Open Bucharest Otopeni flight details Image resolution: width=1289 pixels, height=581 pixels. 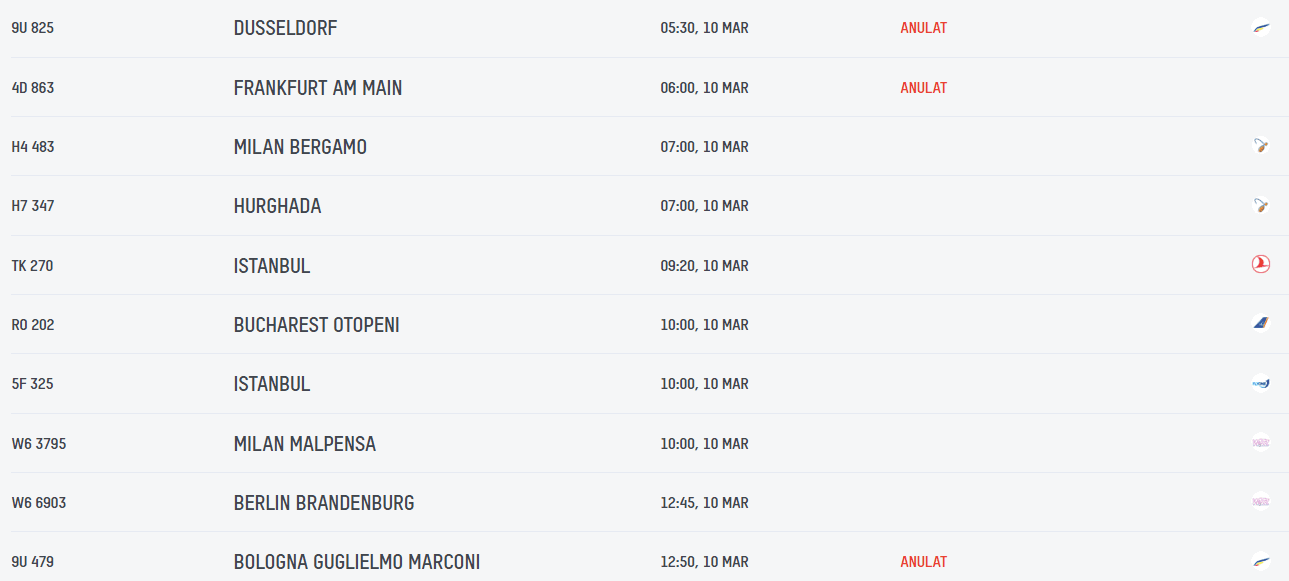coord(316,325)
